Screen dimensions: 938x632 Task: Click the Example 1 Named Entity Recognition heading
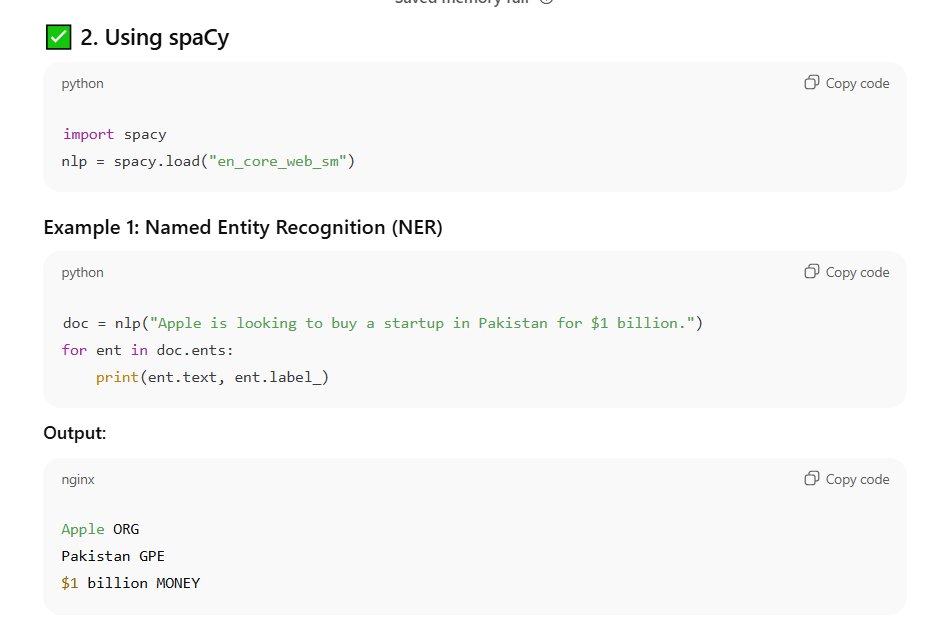(x=243, y=228)
